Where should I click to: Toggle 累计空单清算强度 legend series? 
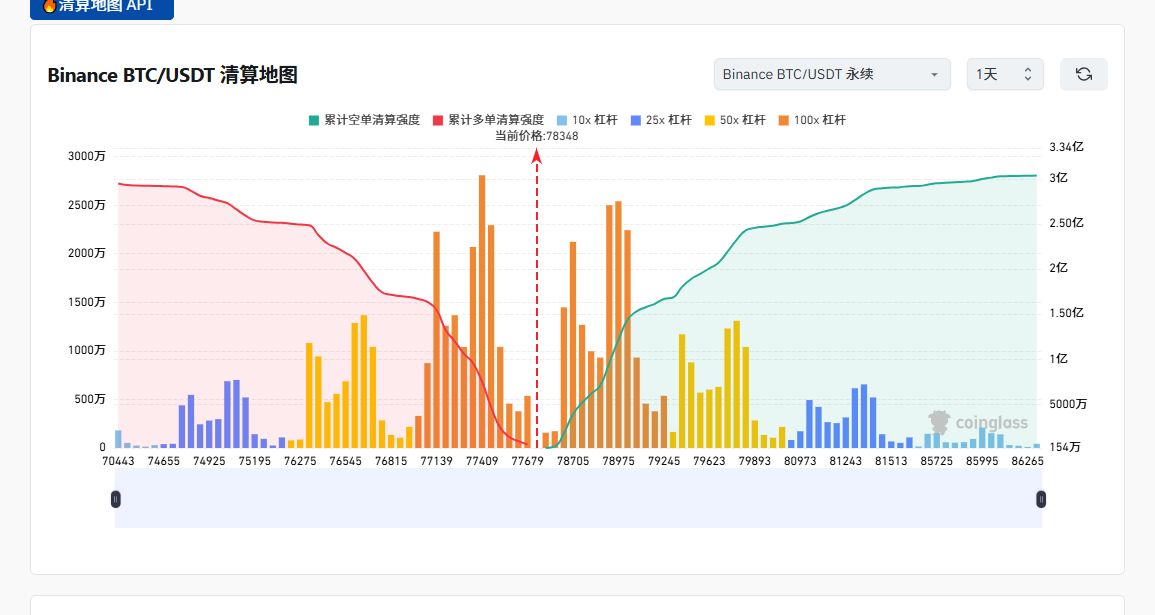[365, 120]
